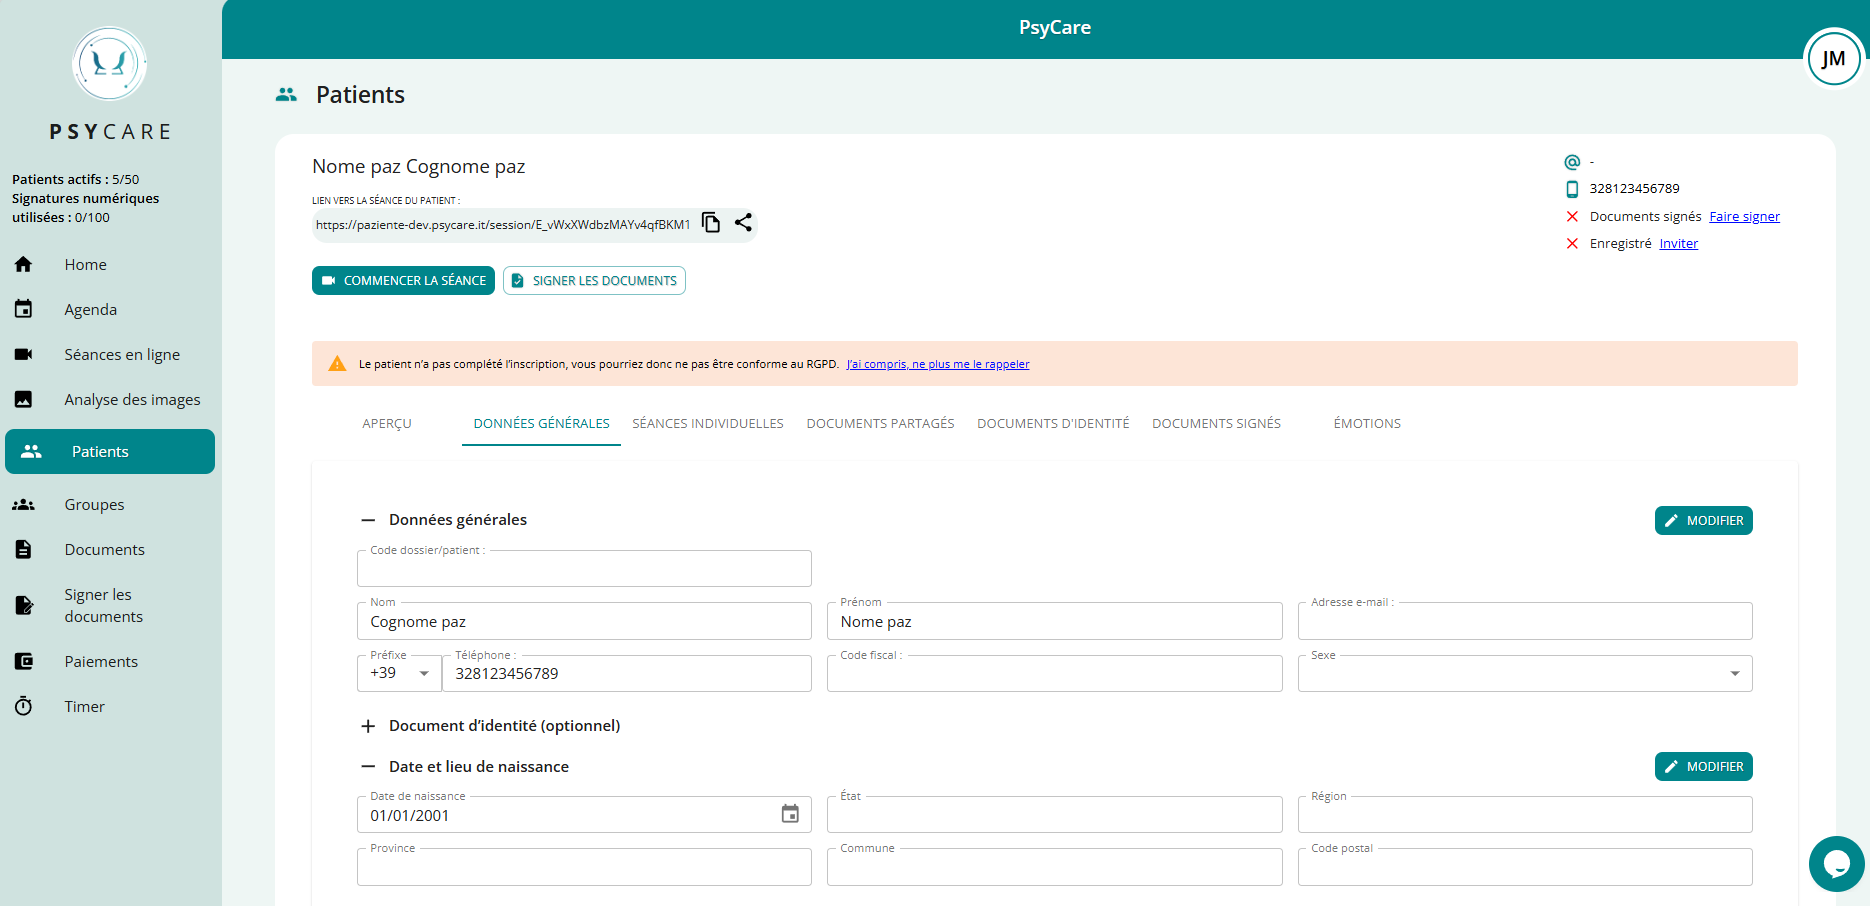
Task: Click the email at-sign icon
Action: [x=1572, y=162]
